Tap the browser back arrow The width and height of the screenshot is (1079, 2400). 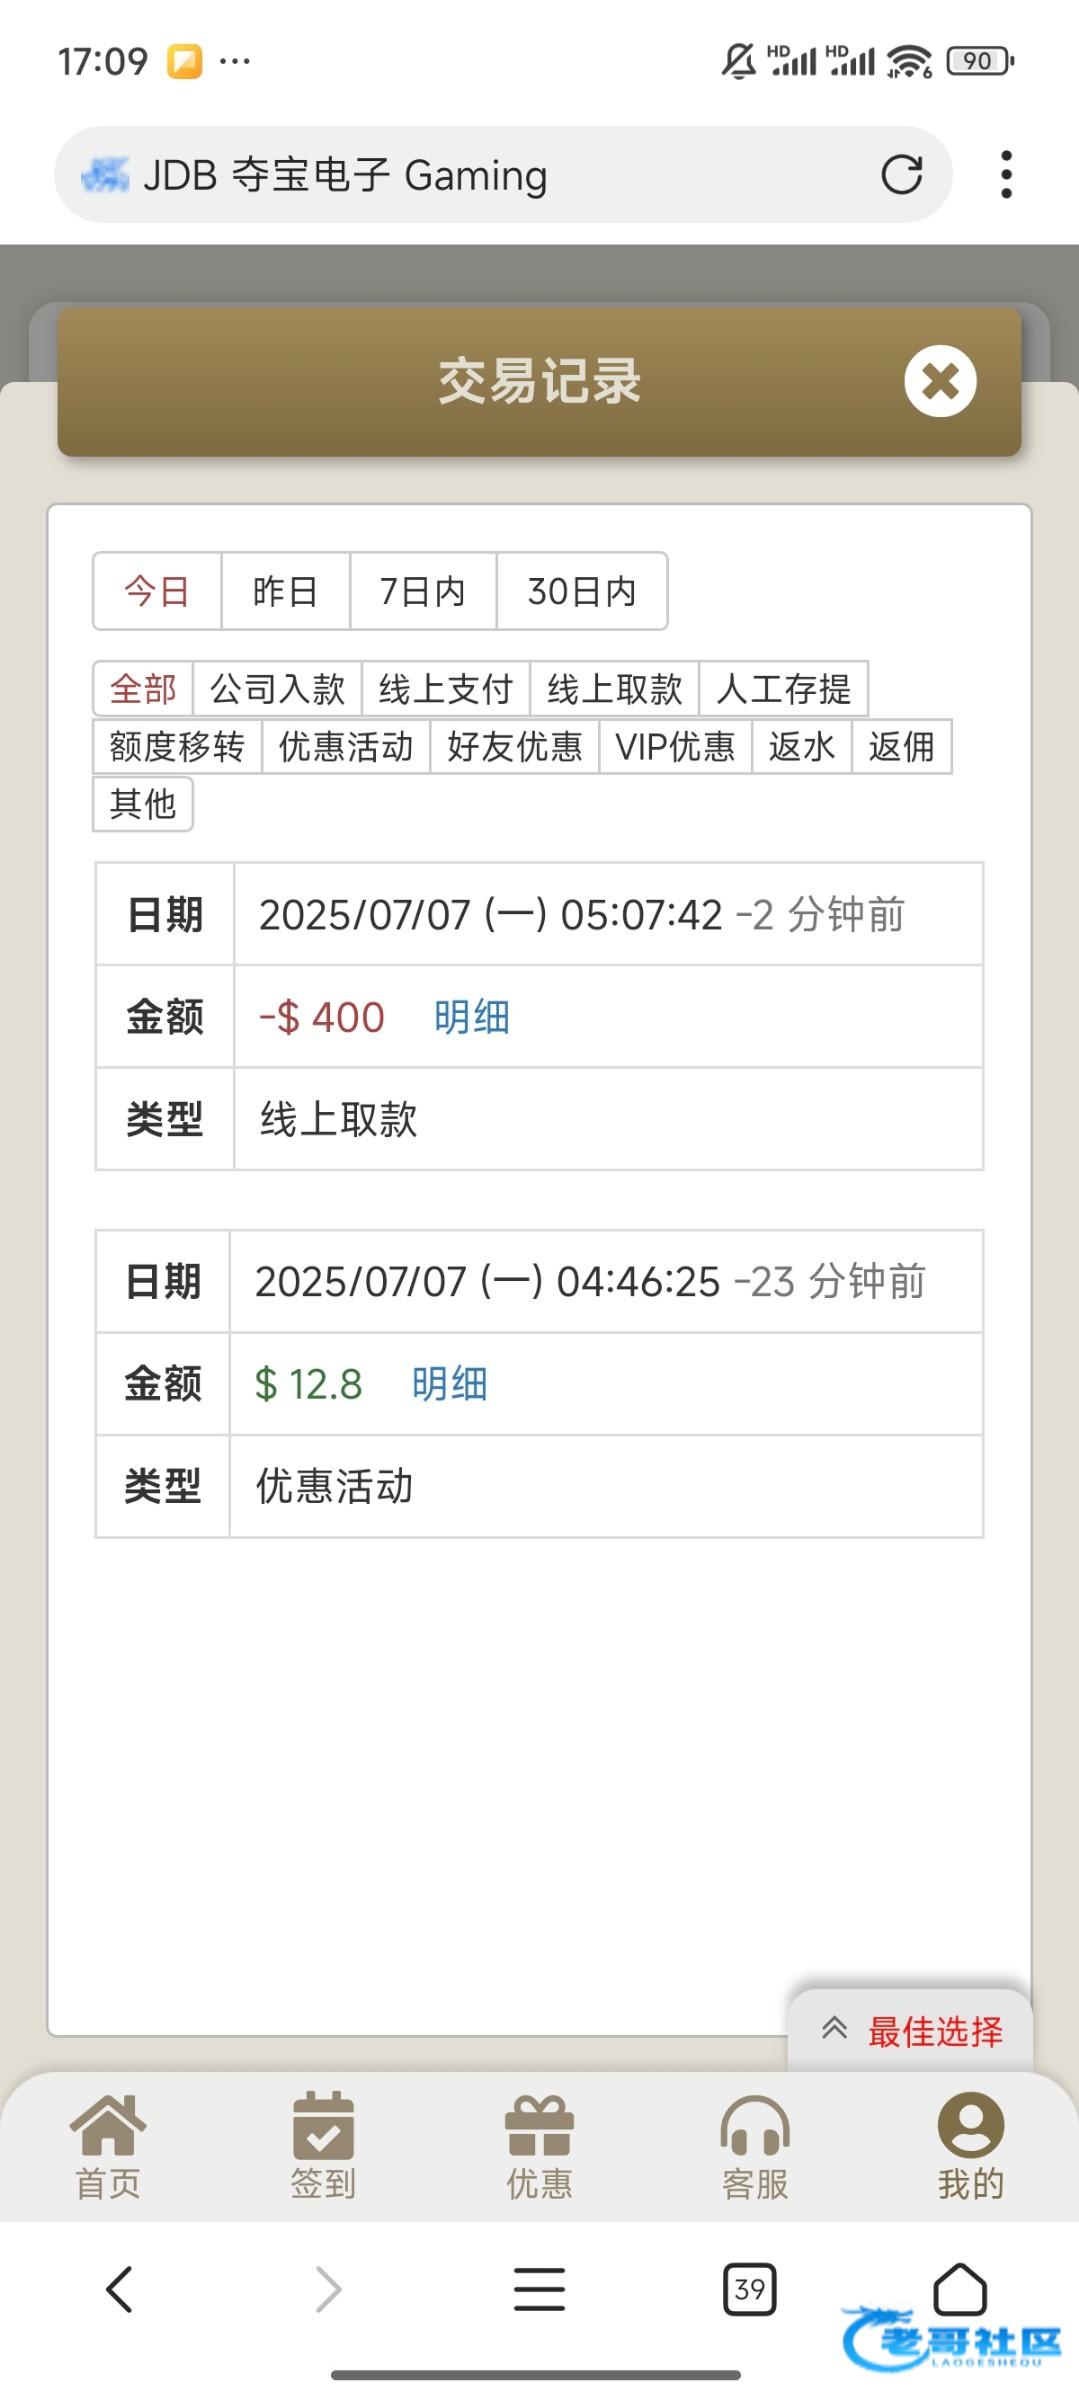click(x=119, y=2289)
